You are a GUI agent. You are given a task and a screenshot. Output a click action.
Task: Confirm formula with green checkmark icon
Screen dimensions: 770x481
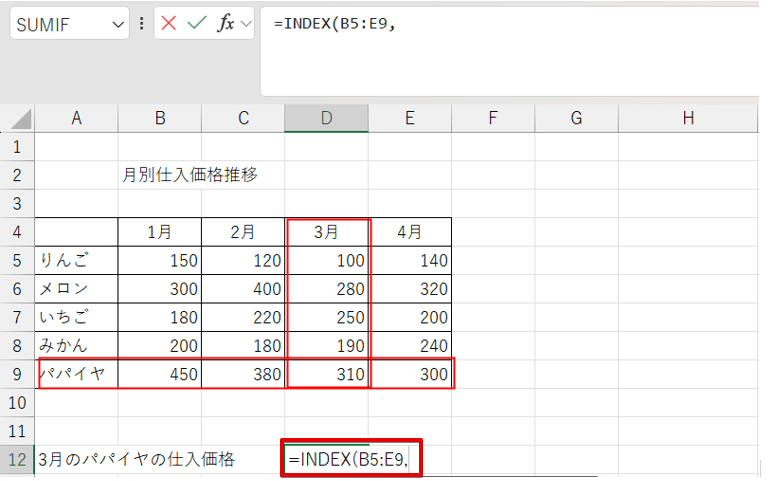point(196,23)
